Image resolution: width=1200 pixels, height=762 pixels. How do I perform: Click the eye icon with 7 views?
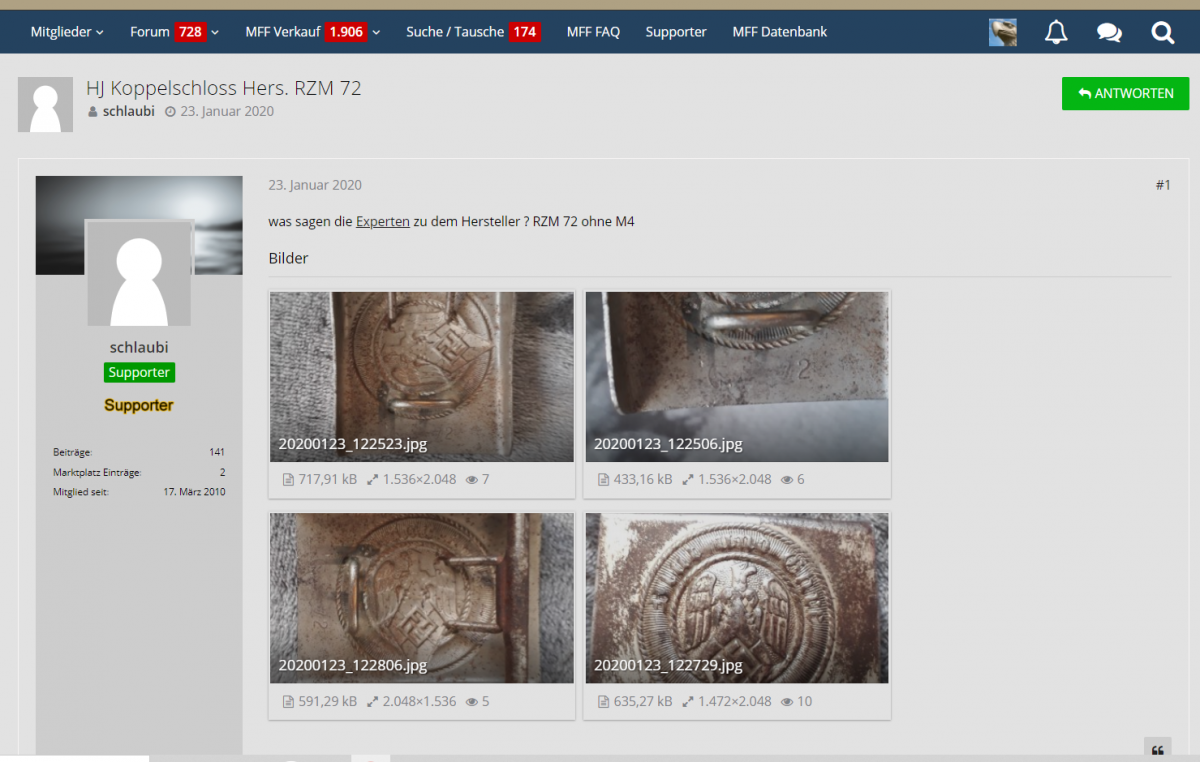tap(472, 480)
